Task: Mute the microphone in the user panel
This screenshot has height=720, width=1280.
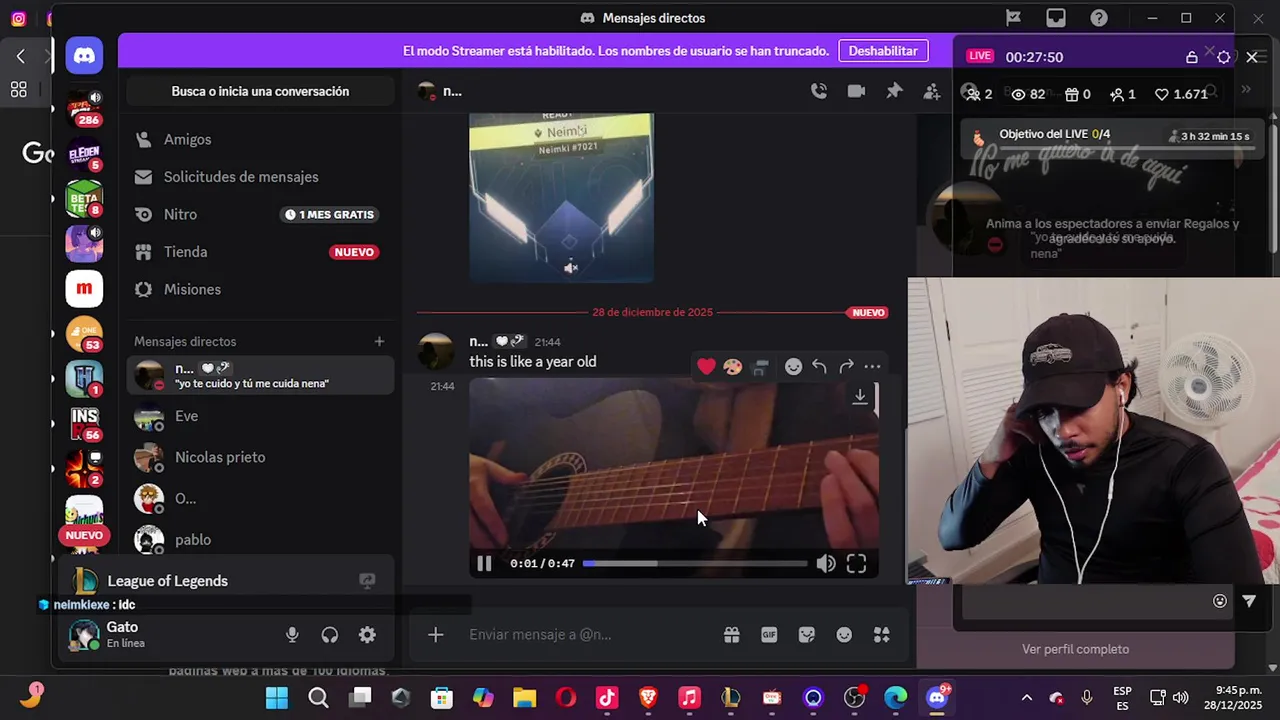Action: 292,635
